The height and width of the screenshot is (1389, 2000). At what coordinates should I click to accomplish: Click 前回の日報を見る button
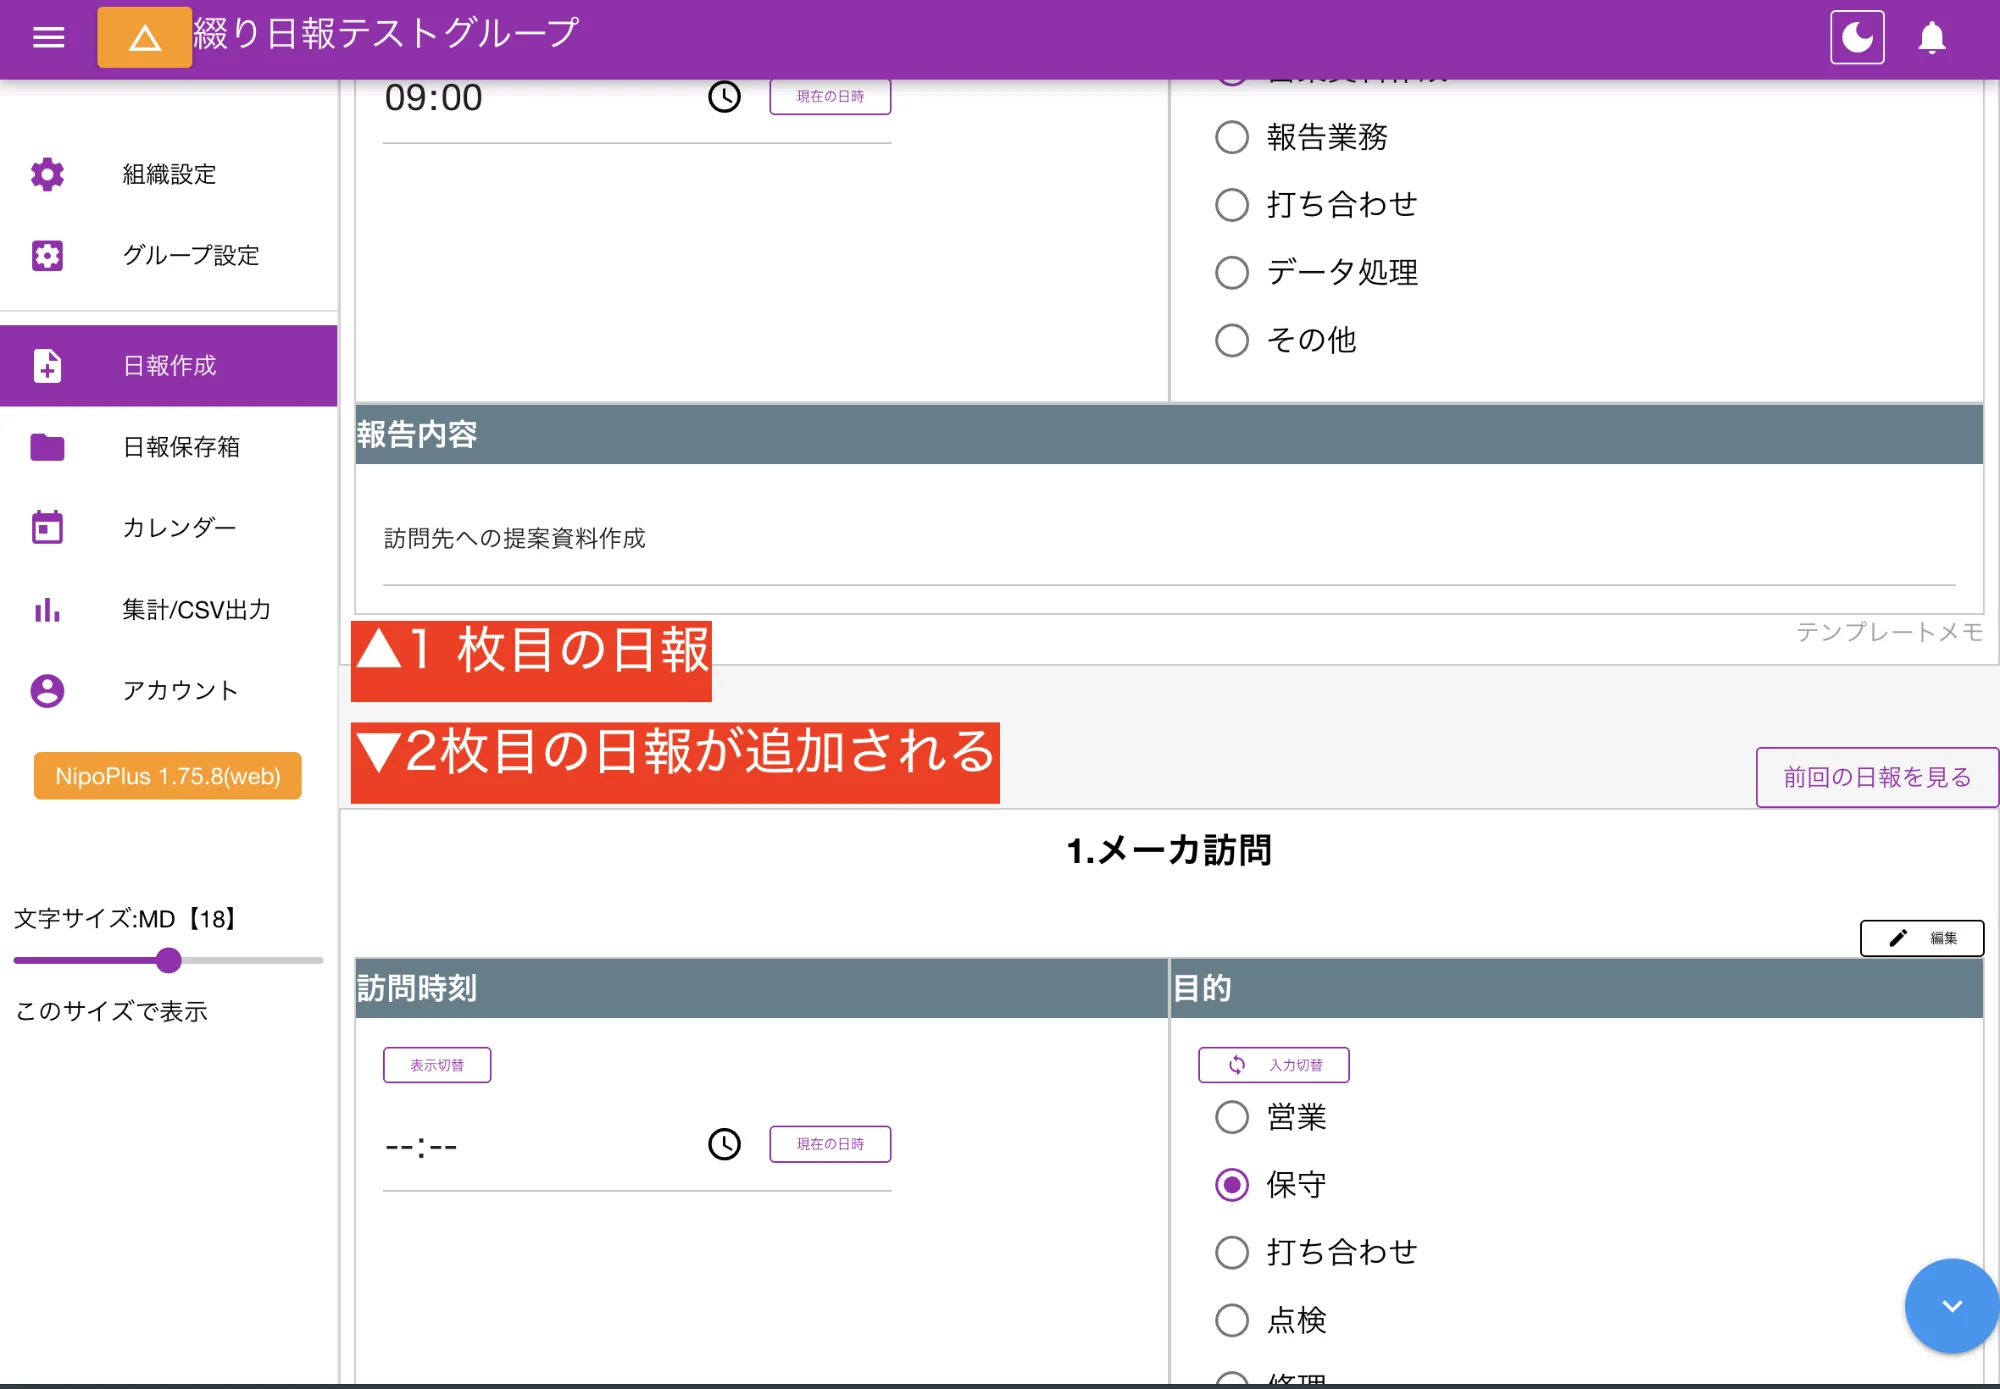1876,777
